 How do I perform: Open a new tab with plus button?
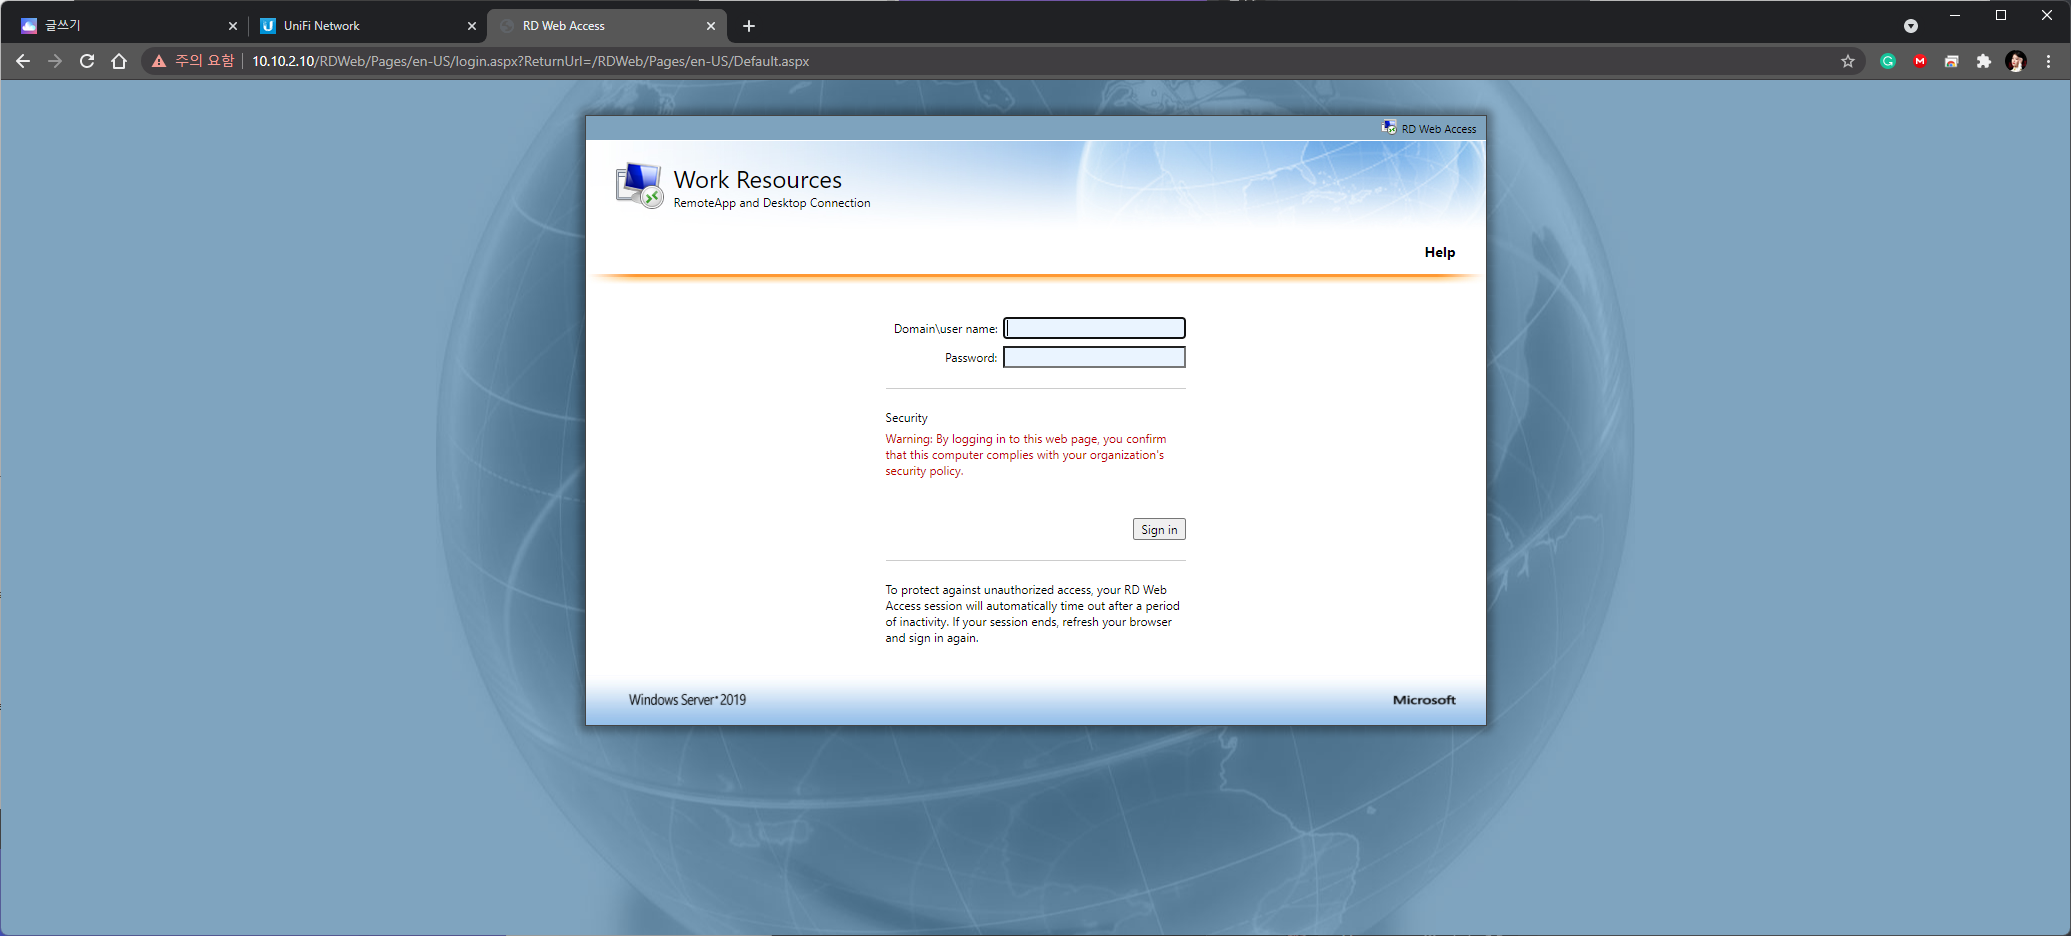(x=749, y=26)
